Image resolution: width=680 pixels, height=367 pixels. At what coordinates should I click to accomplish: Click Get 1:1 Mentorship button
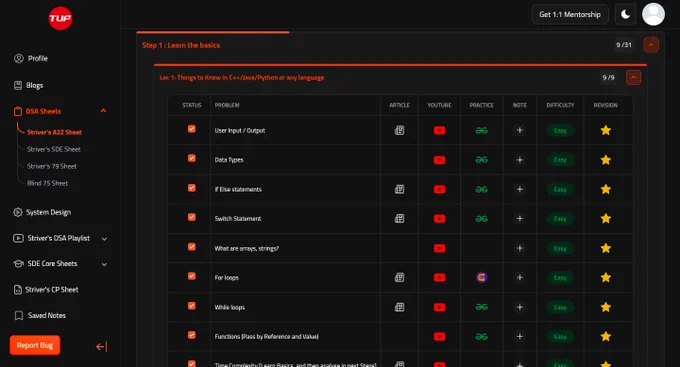tap(570, 14)
